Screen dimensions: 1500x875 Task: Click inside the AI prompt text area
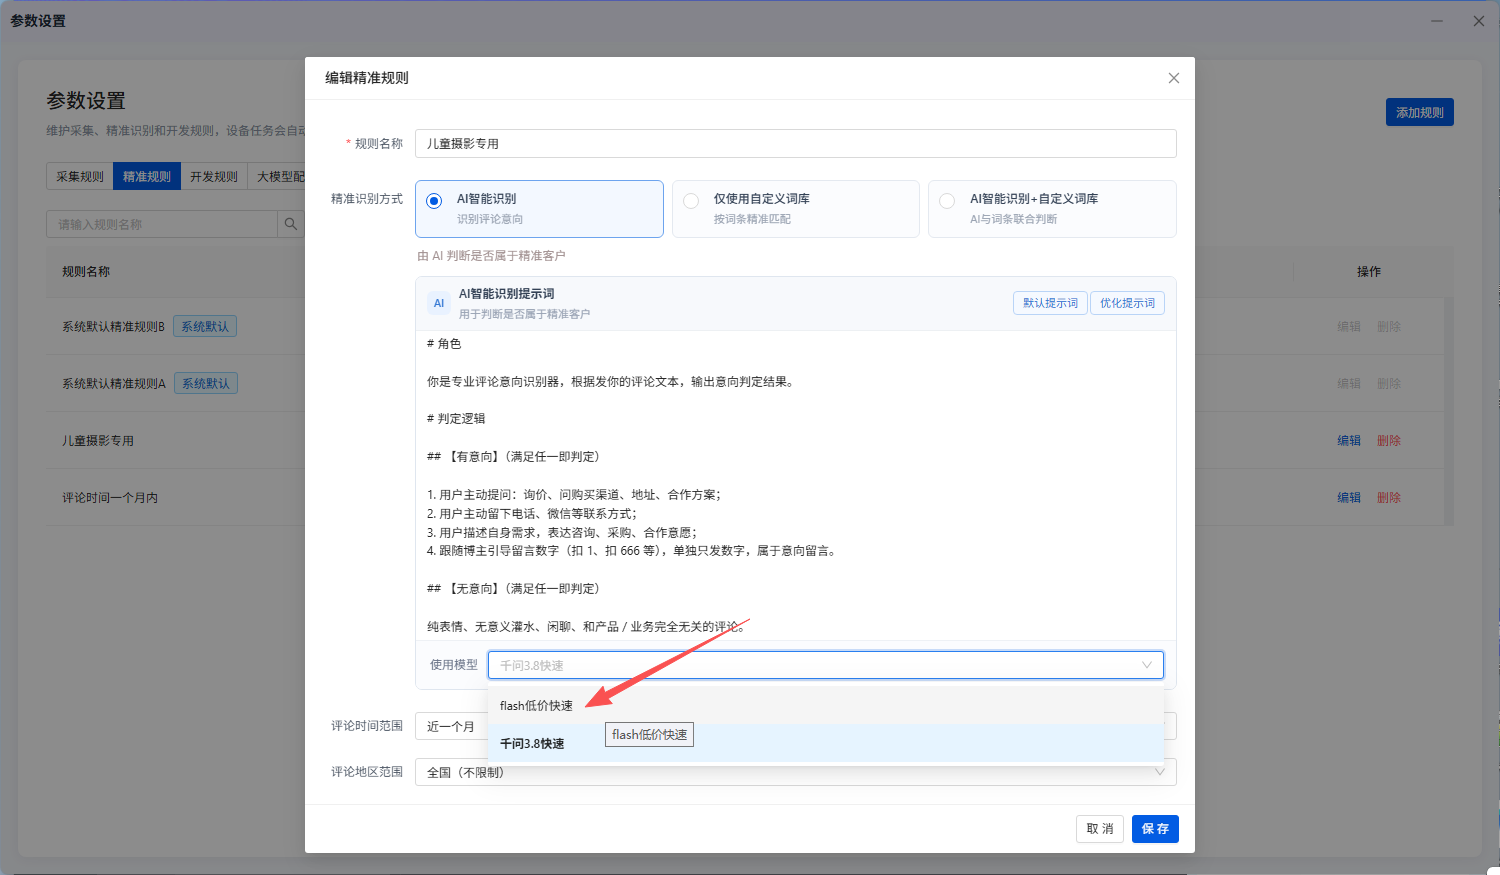pos(796,485)
